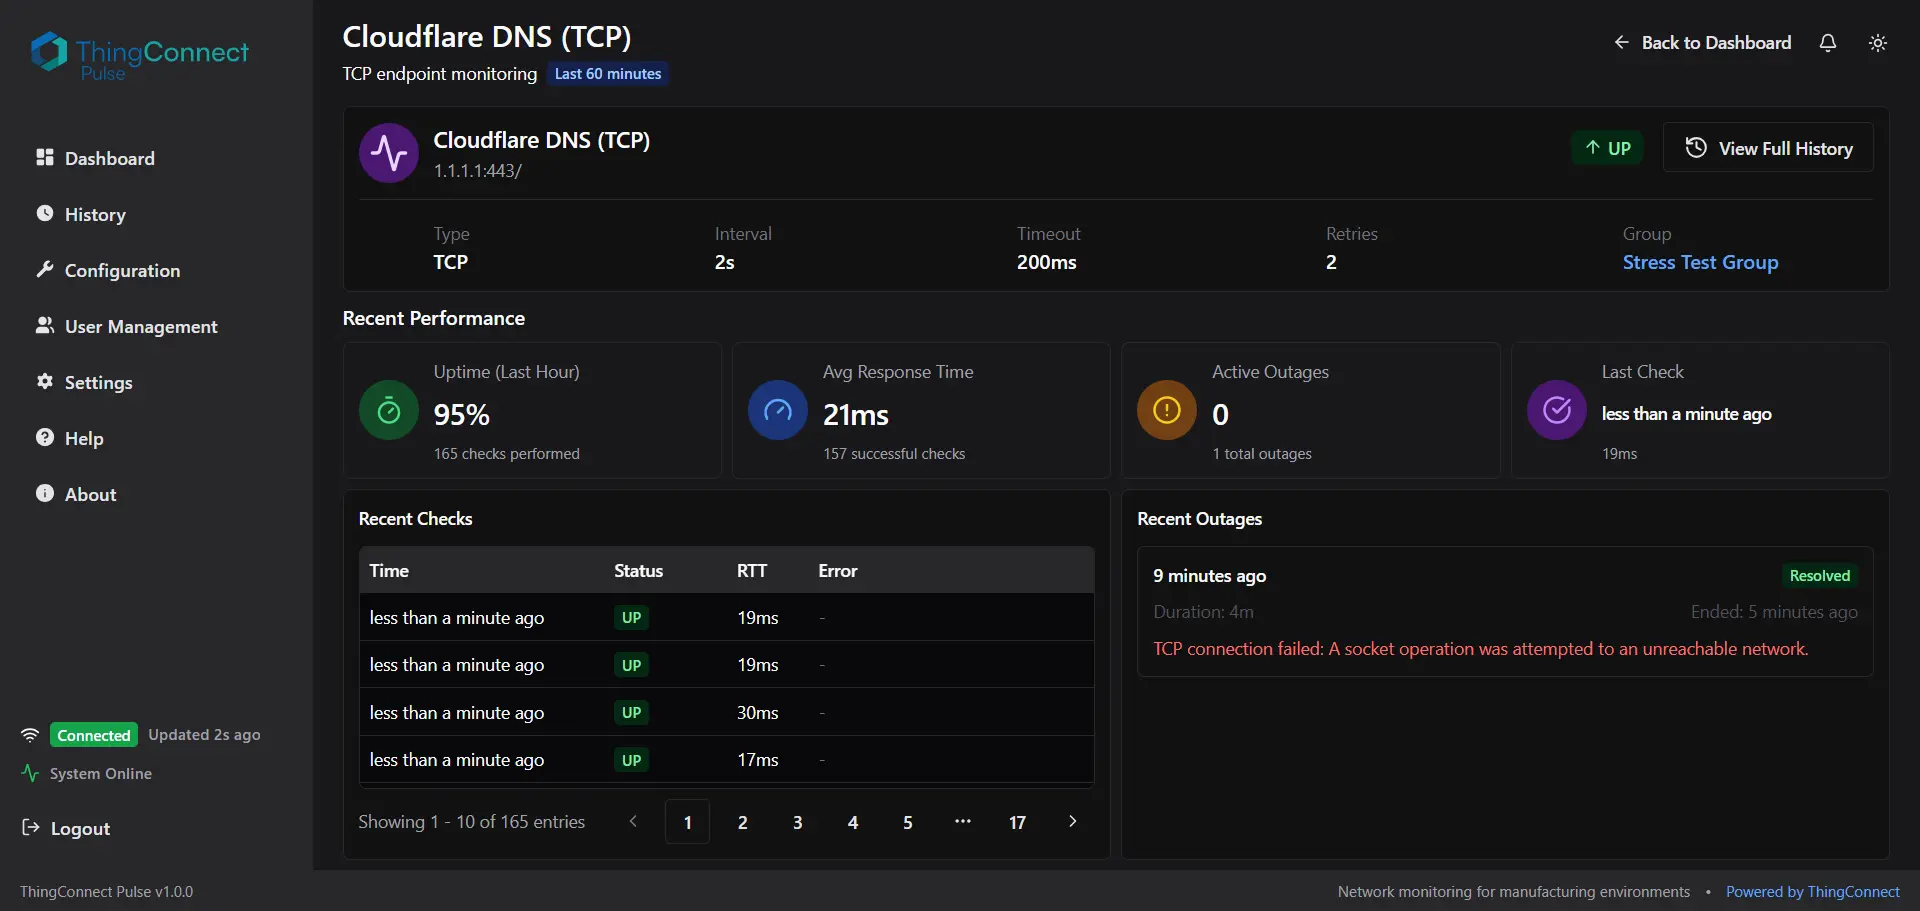Go to next page of recent checks

1072,821
